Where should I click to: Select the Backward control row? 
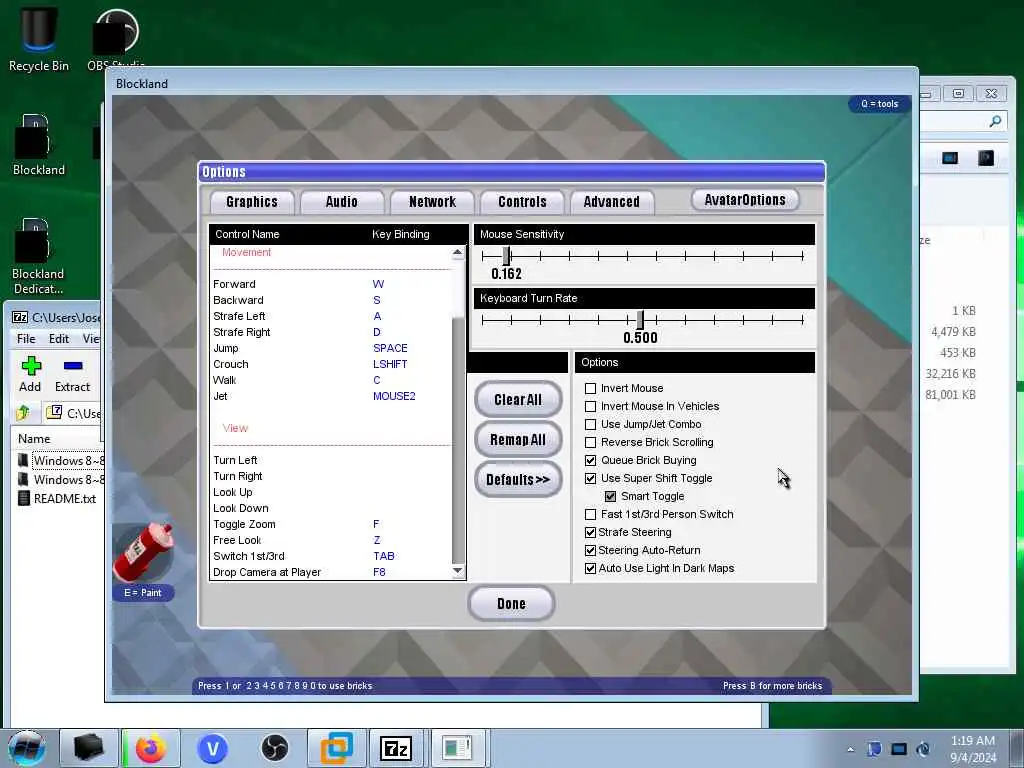(330, 300)
